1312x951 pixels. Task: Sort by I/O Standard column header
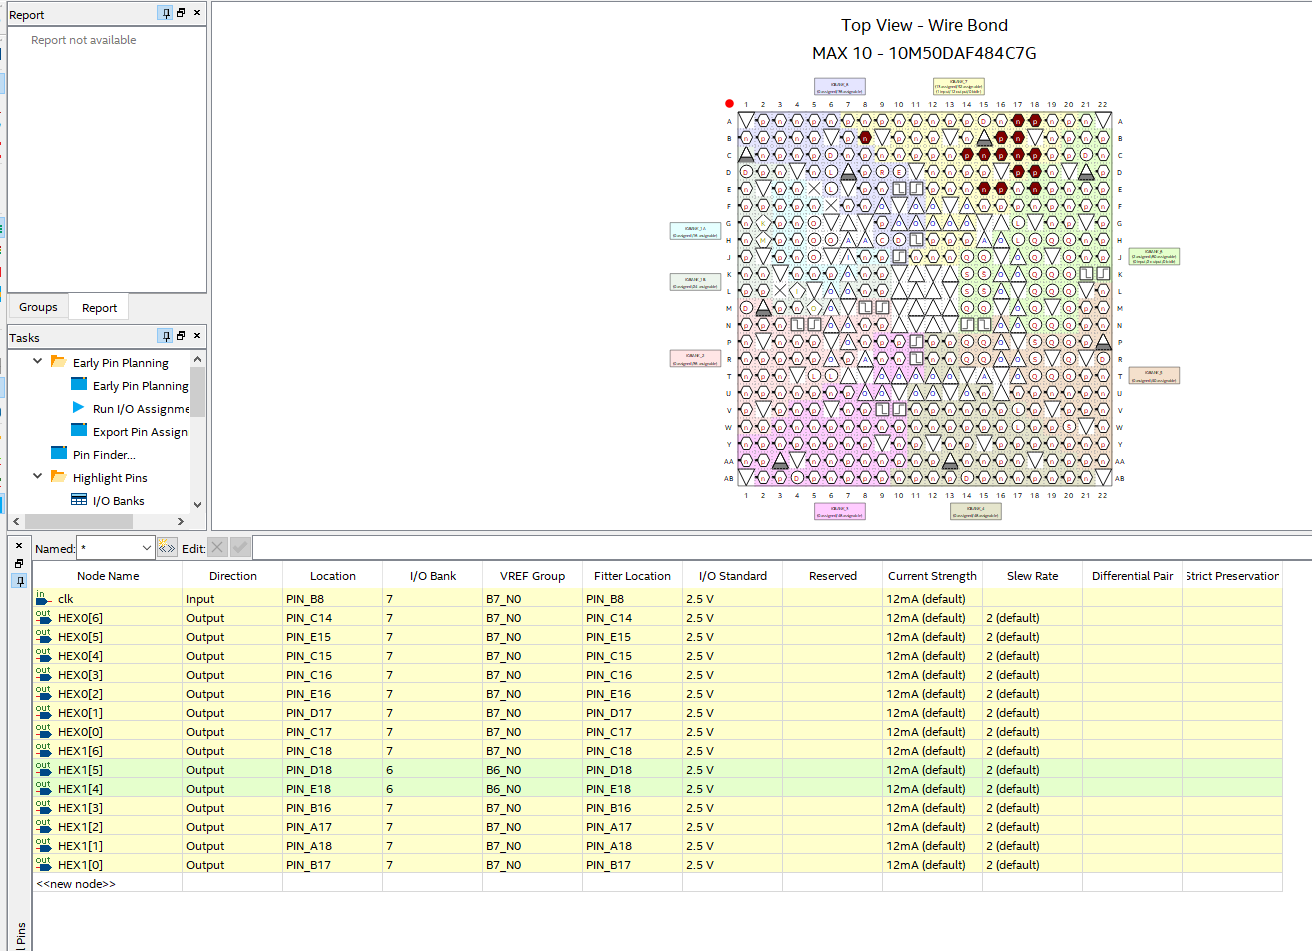click(733, 576)
